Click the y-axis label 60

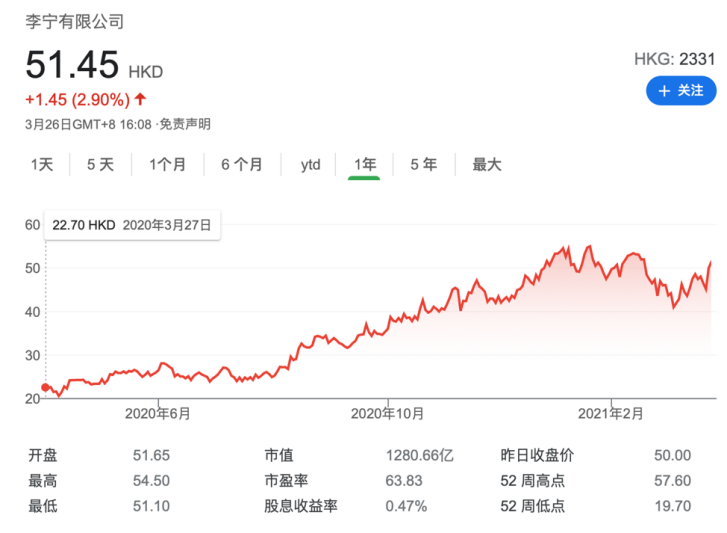point(32,225)
